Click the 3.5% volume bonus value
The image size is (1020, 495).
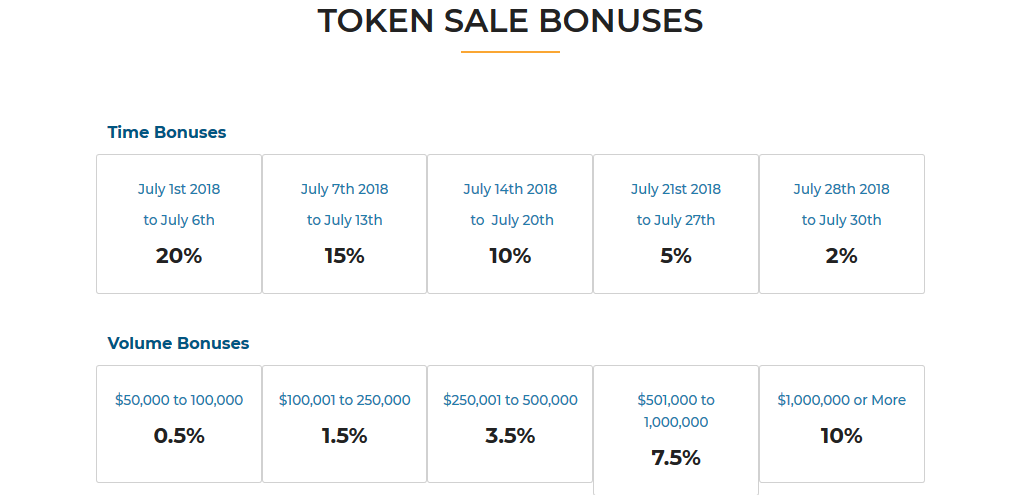tap(510, 436)
